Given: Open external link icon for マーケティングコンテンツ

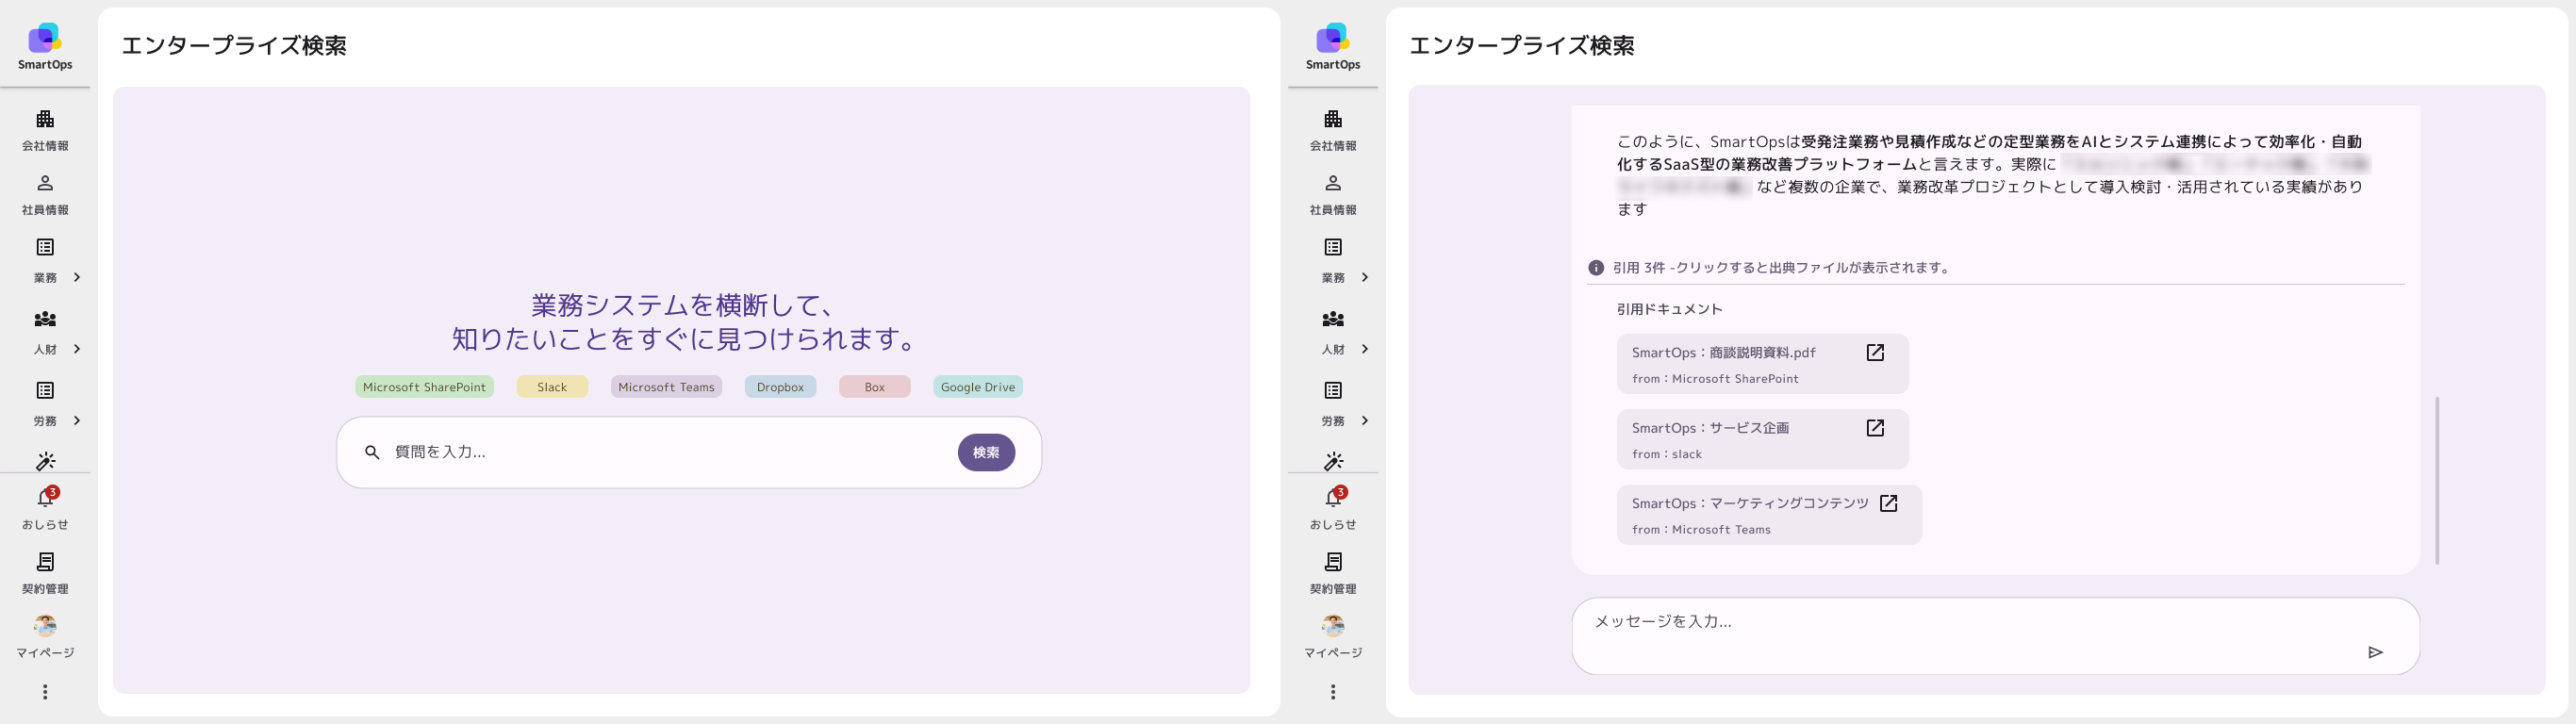Looking at the screenshot, I should click(1888, 503).
